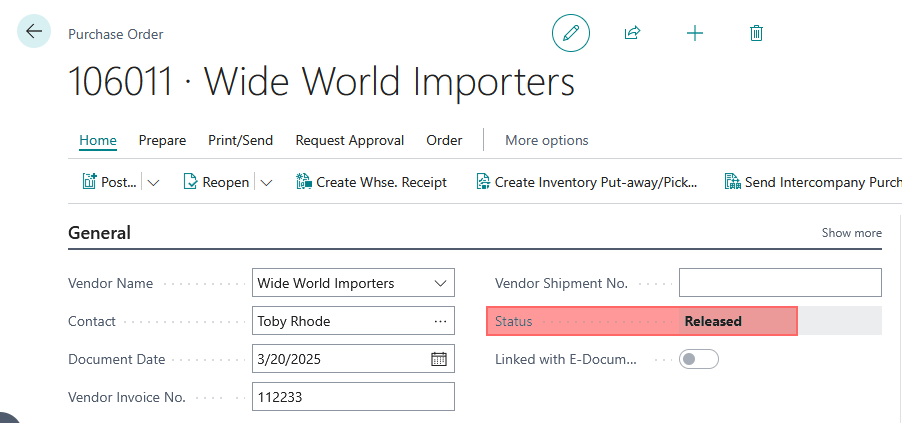The width and height of the screenshot is (902, 423).
Task: Click the 106011 Wide World Importers title
Action: click(x=321, y=81)
